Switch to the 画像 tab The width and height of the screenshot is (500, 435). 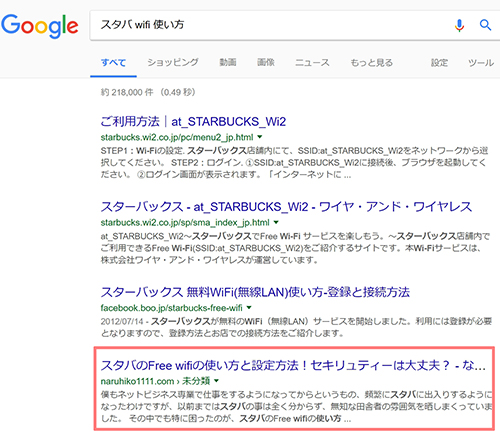(266, 62)
